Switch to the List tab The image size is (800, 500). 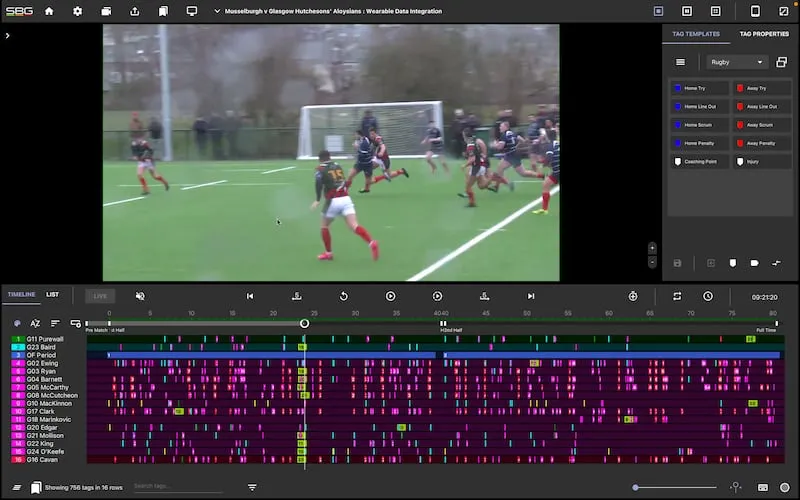(x=53, y=295)
